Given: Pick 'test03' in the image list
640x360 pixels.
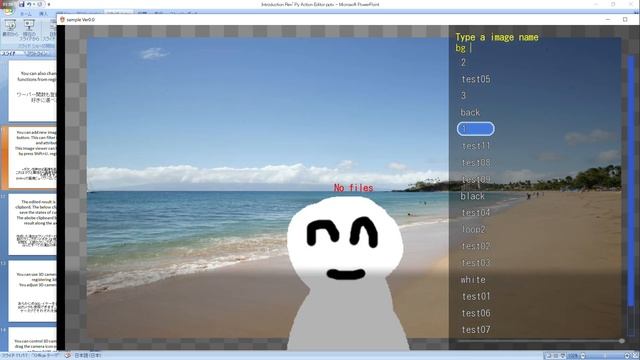Looking at the screenshot, I should click(476, 263).
